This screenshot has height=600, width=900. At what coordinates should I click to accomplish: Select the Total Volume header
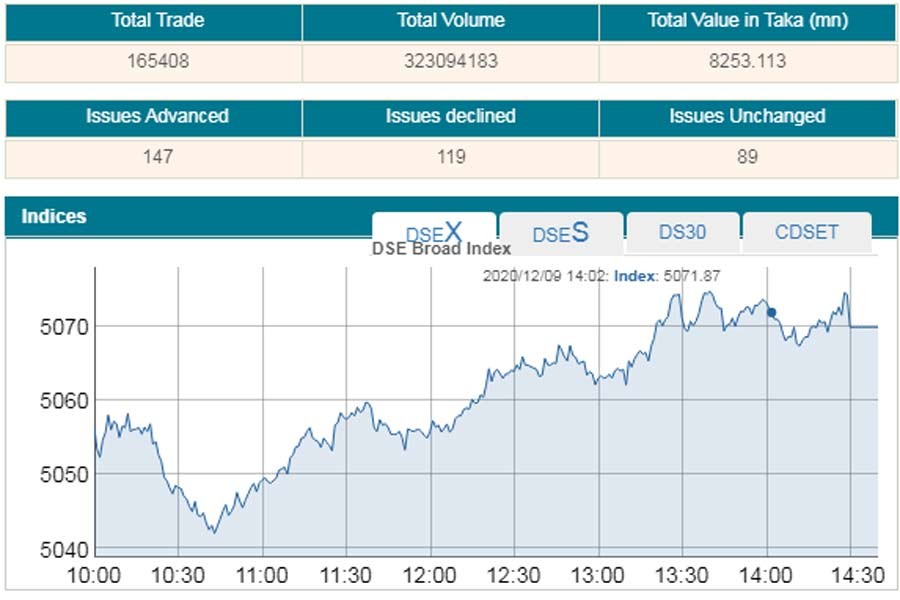pyautogui.click(x=450, y=21)
